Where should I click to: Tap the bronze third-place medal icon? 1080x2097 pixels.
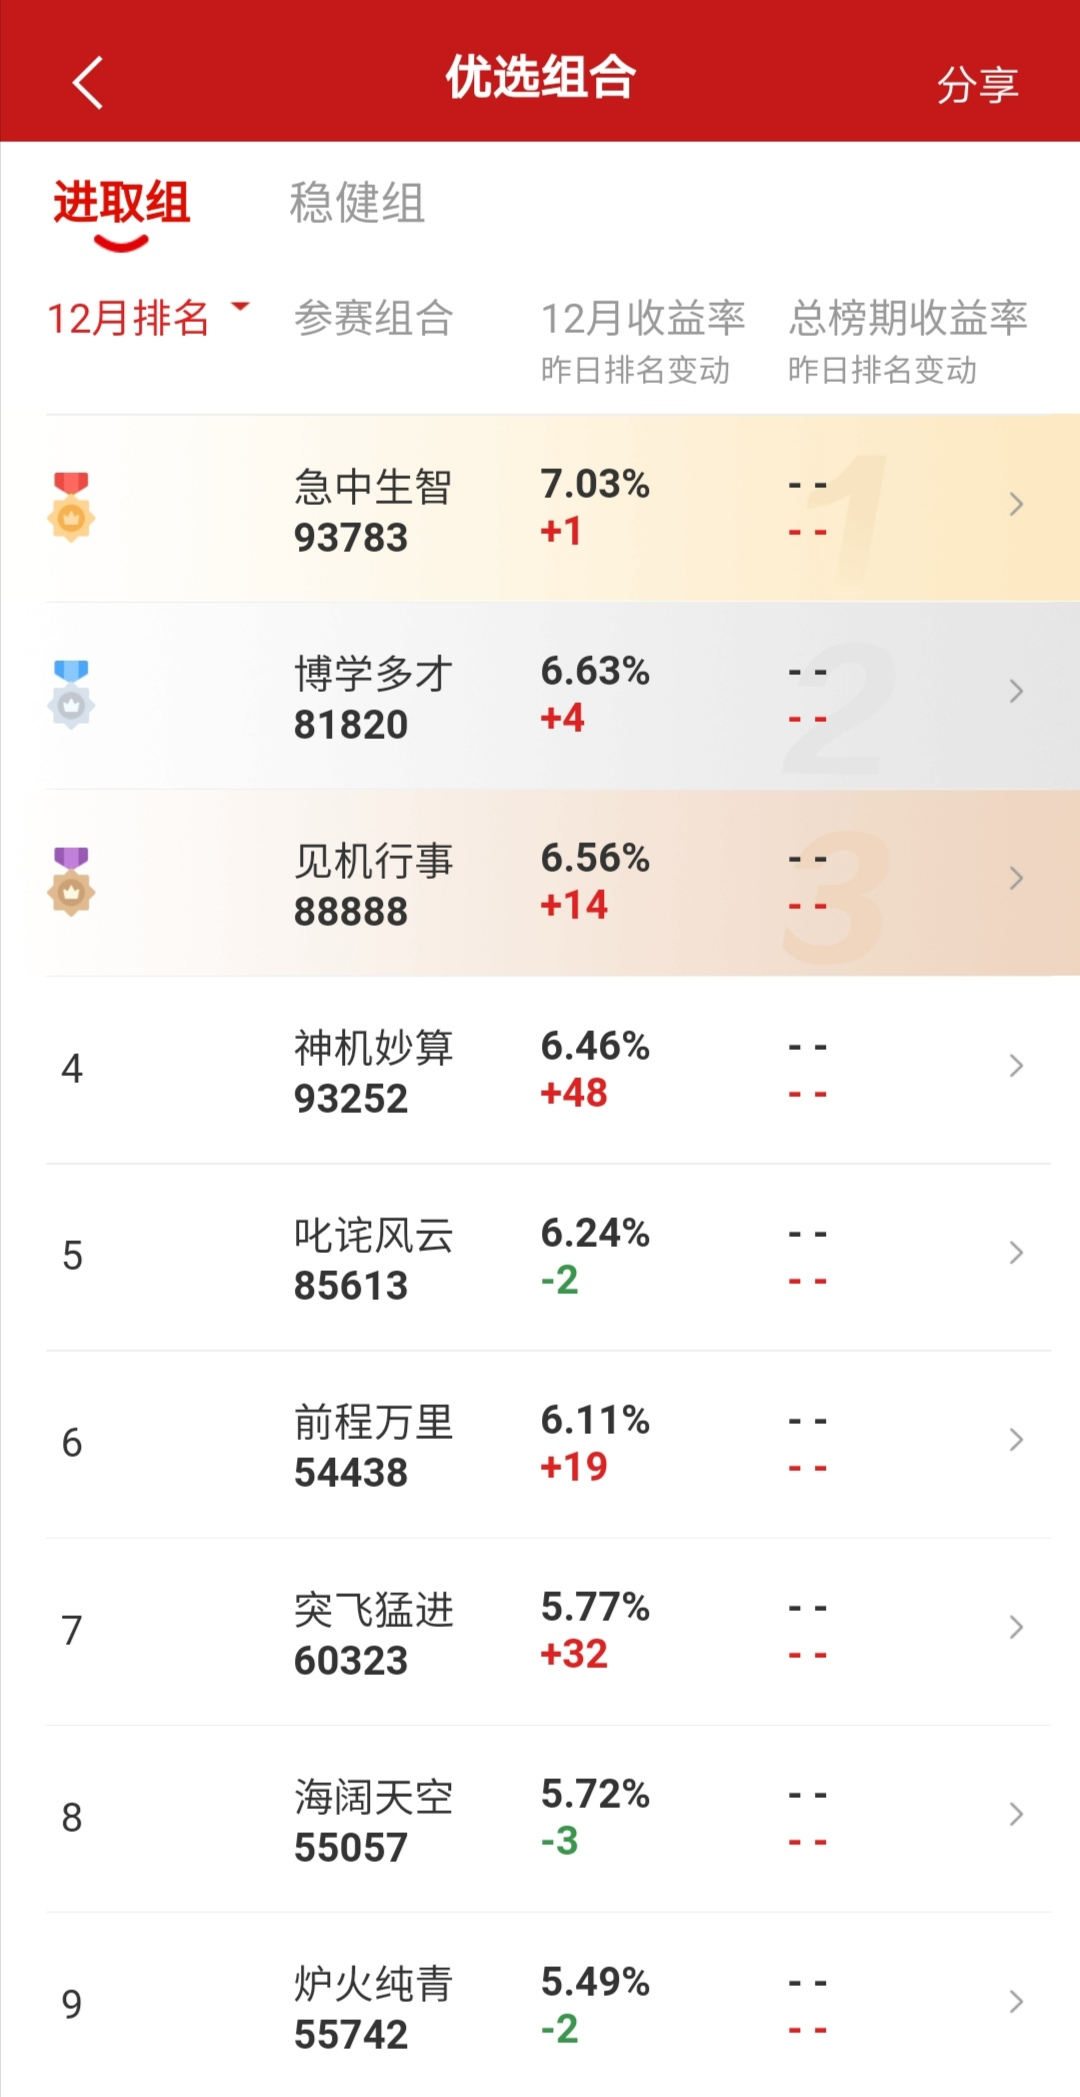click(71, 881)
